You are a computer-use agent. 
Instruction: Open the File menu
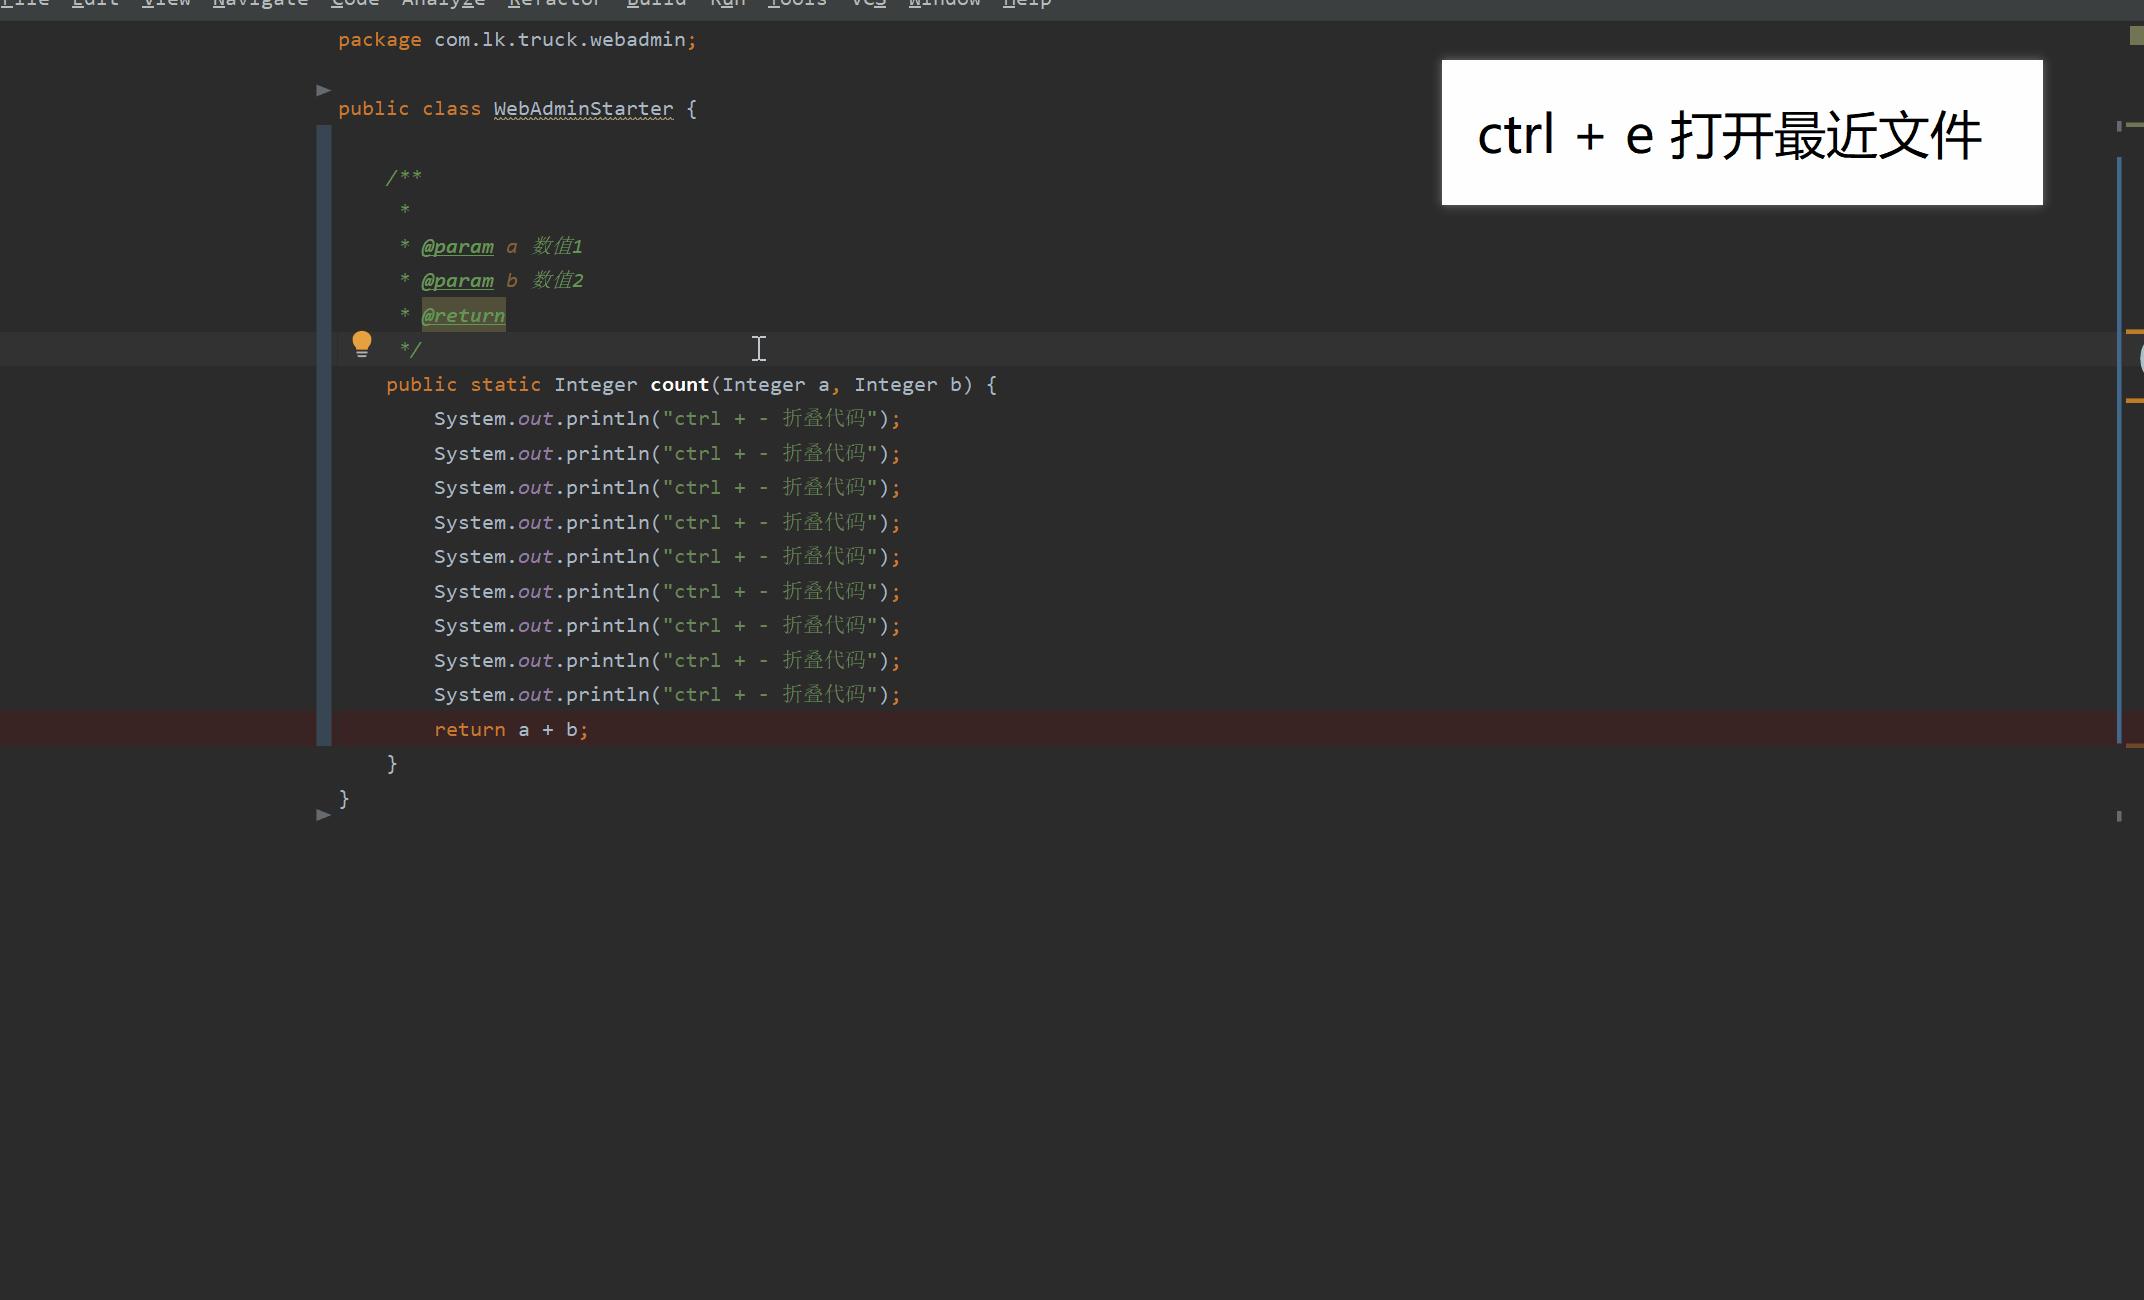[x=24, y=3]
